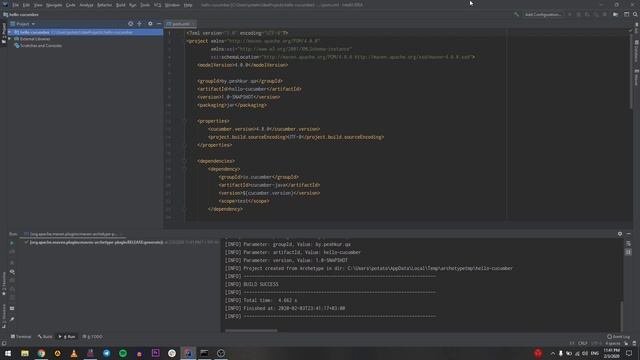Open the File menu
640x360 pixels.
tap(16, 5)
